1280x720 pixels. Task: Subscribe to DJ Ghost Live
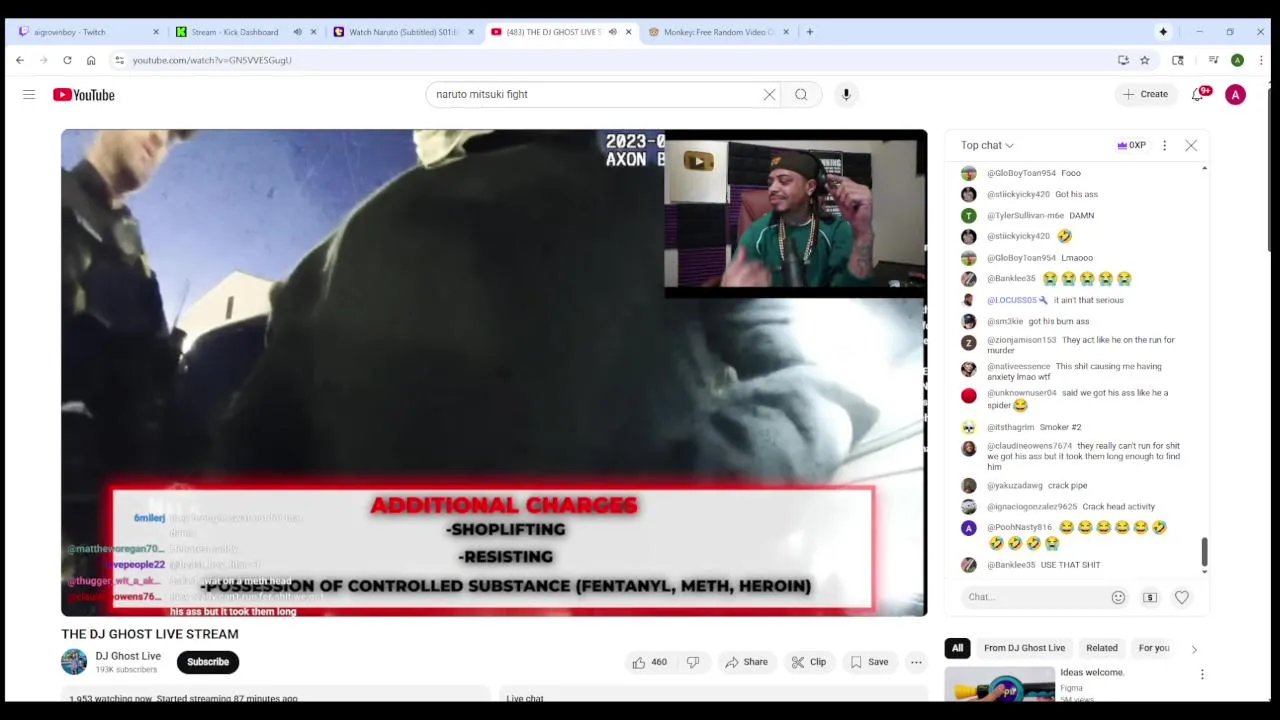click(x=208, y=662)
